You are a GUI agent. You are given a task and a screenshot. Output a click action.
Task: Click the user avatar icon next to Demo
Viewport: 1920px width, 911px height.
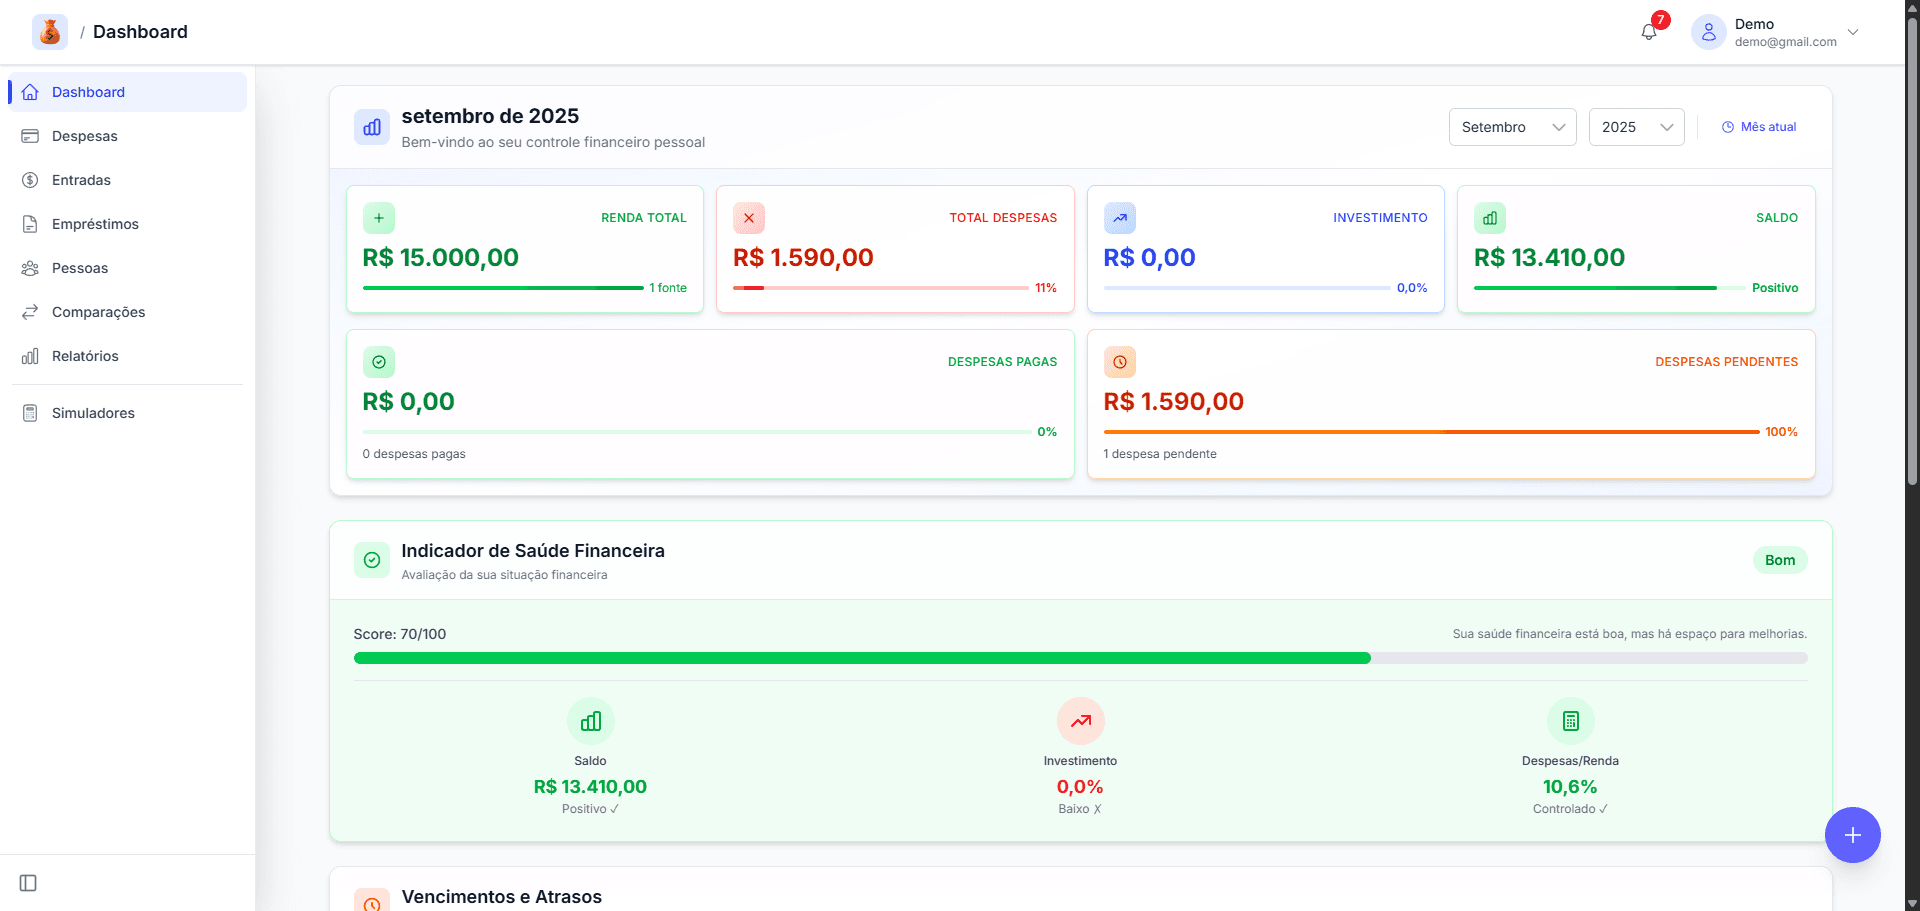click(x=1708, y=31)
